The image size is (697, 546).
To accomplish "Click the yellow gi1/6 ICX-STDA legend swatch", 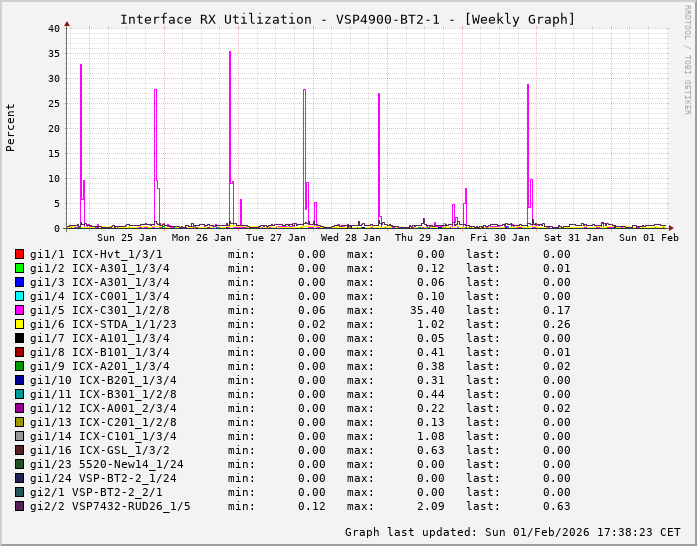I will coord(20,325).
